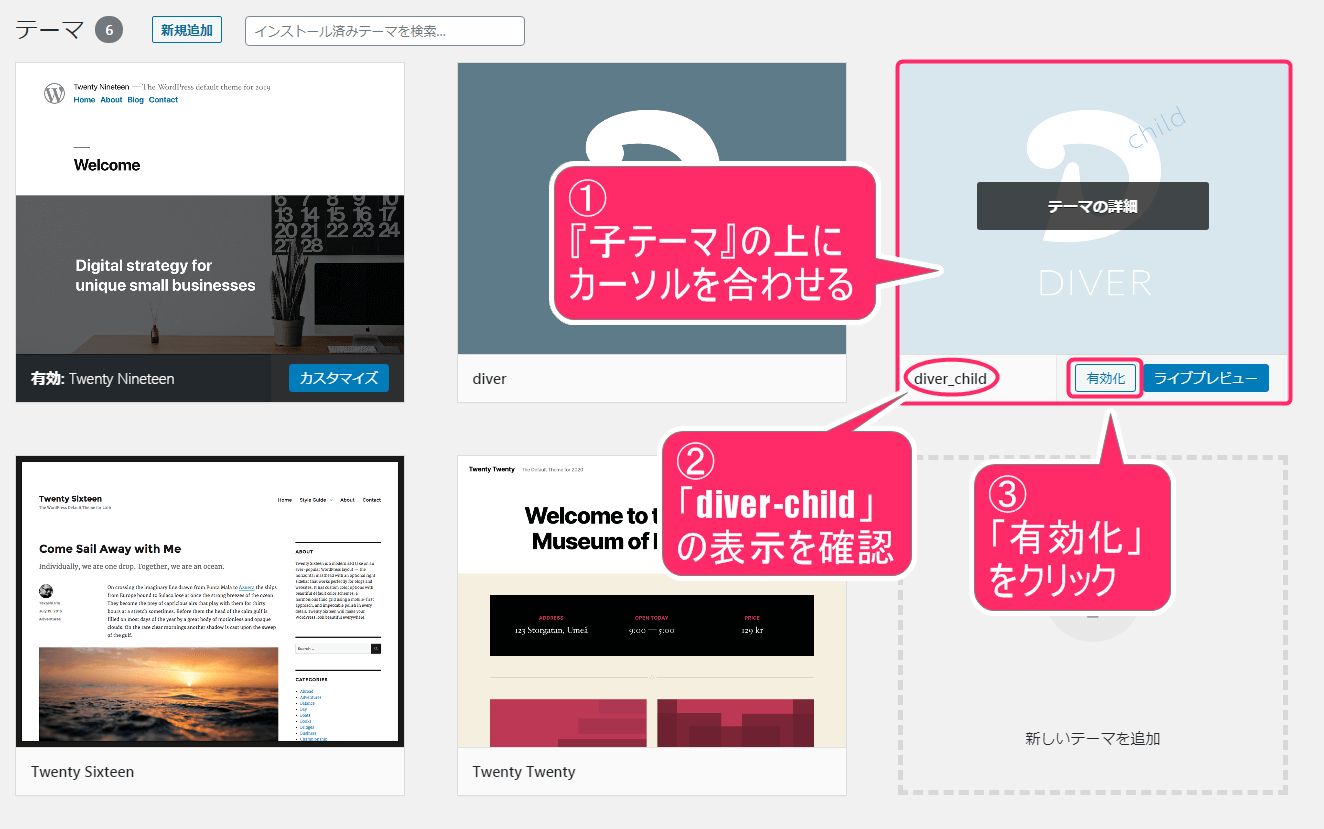
Task: Select the Twenty Sixteen theme thumbnail
Action: 210,600
